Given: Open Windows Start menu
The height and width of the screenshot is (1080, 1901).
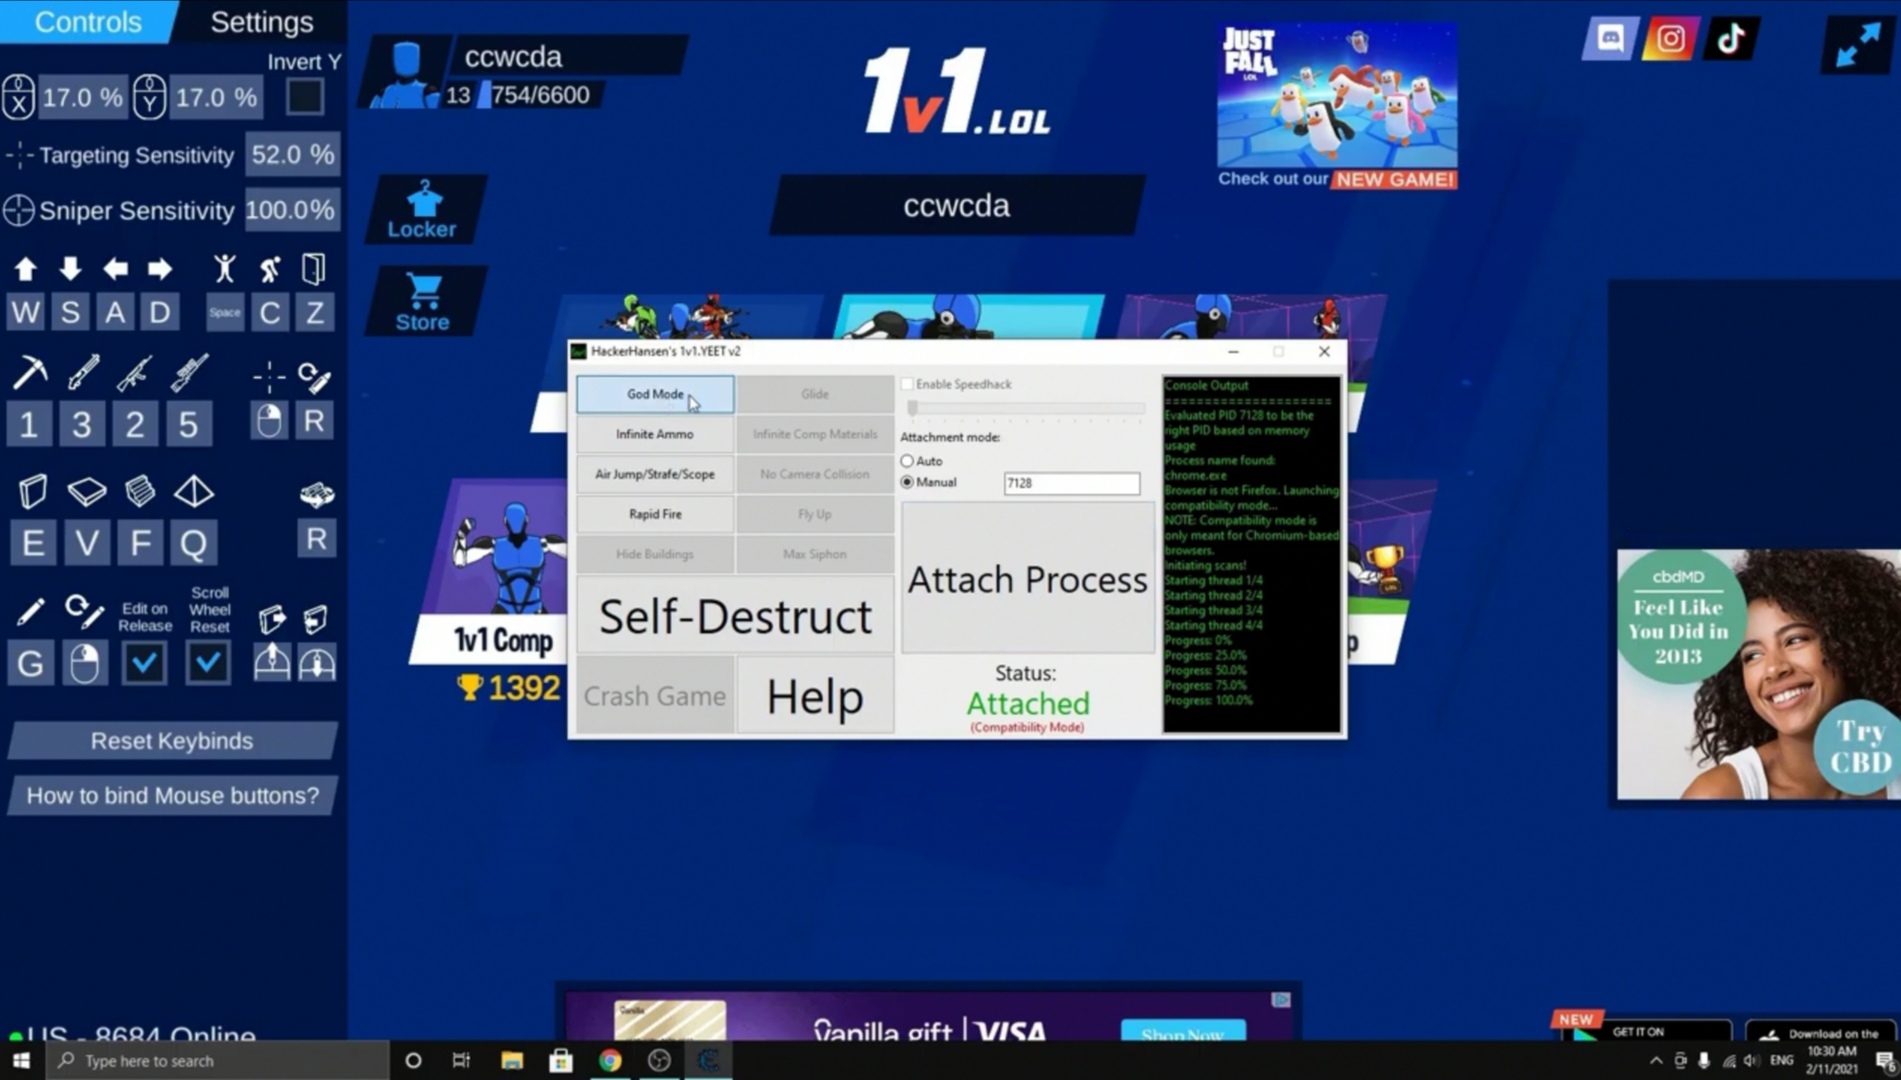Looking at the screenshot, I should tap(21, 1060).
